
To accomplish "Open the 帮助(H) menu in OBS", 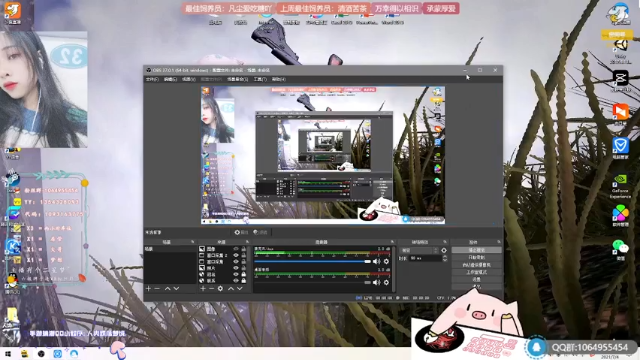I will click(279, 79).
